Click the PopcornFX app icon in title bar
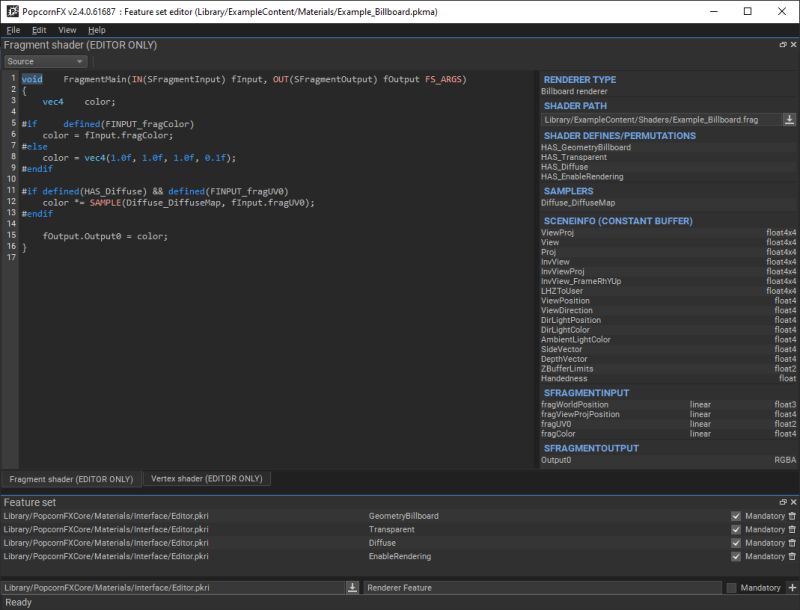The height and width of the screenshot is (610, 800). tap(12, 11)
